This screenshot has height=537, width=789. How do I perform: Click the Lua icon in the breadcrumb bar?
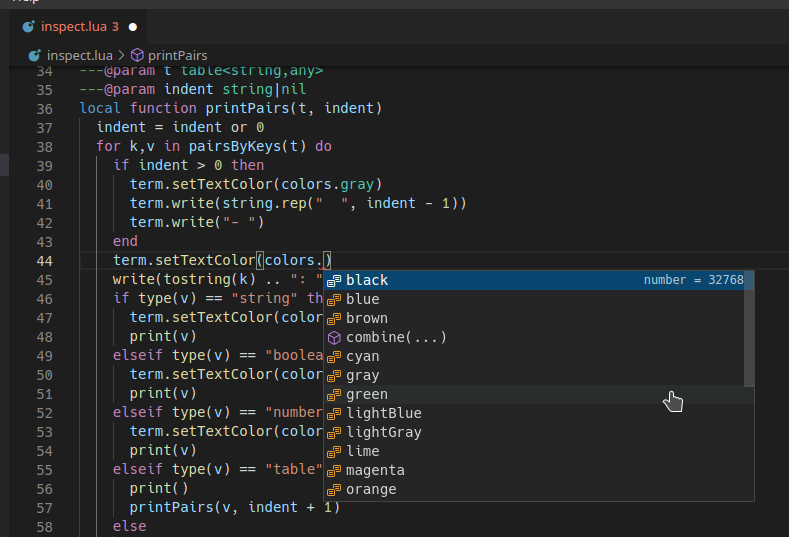[35, 55]
